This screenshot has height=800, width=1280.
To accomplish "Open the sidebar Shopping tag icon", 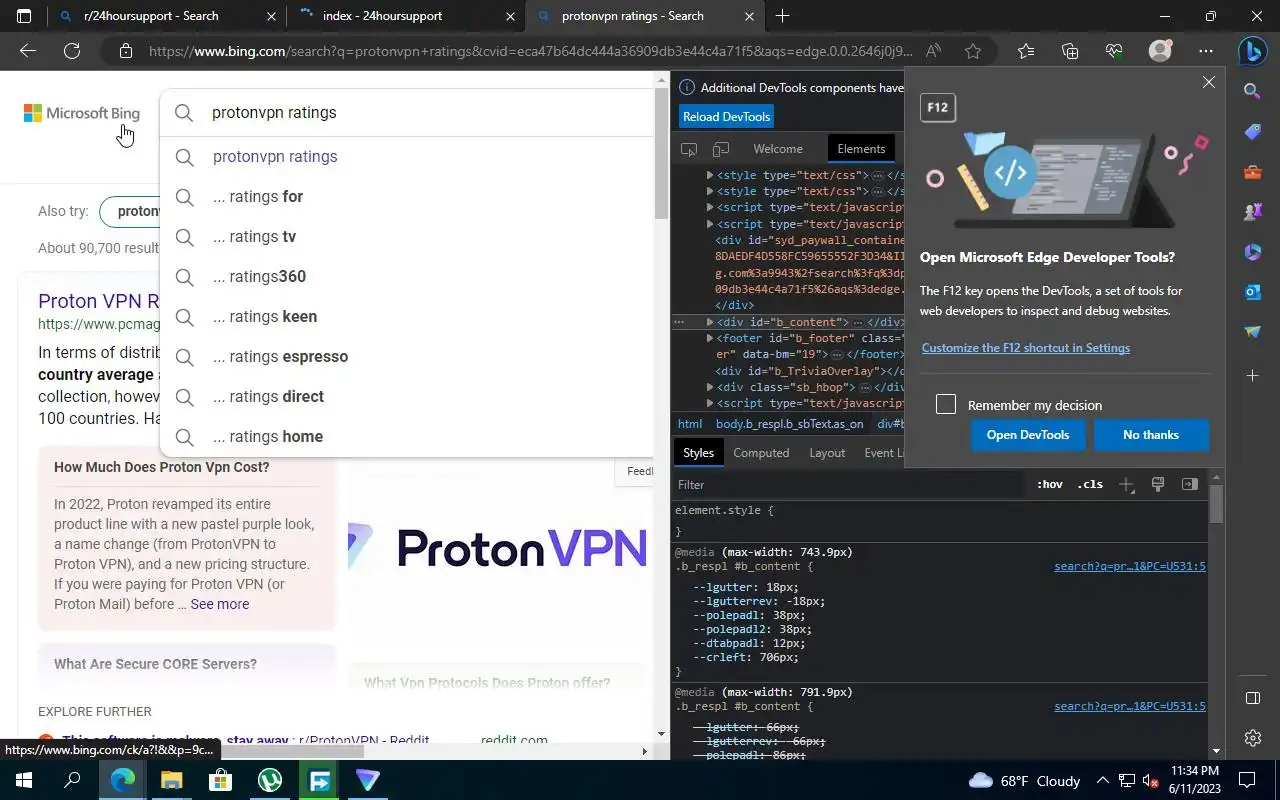I will (x=1253, y=132).
